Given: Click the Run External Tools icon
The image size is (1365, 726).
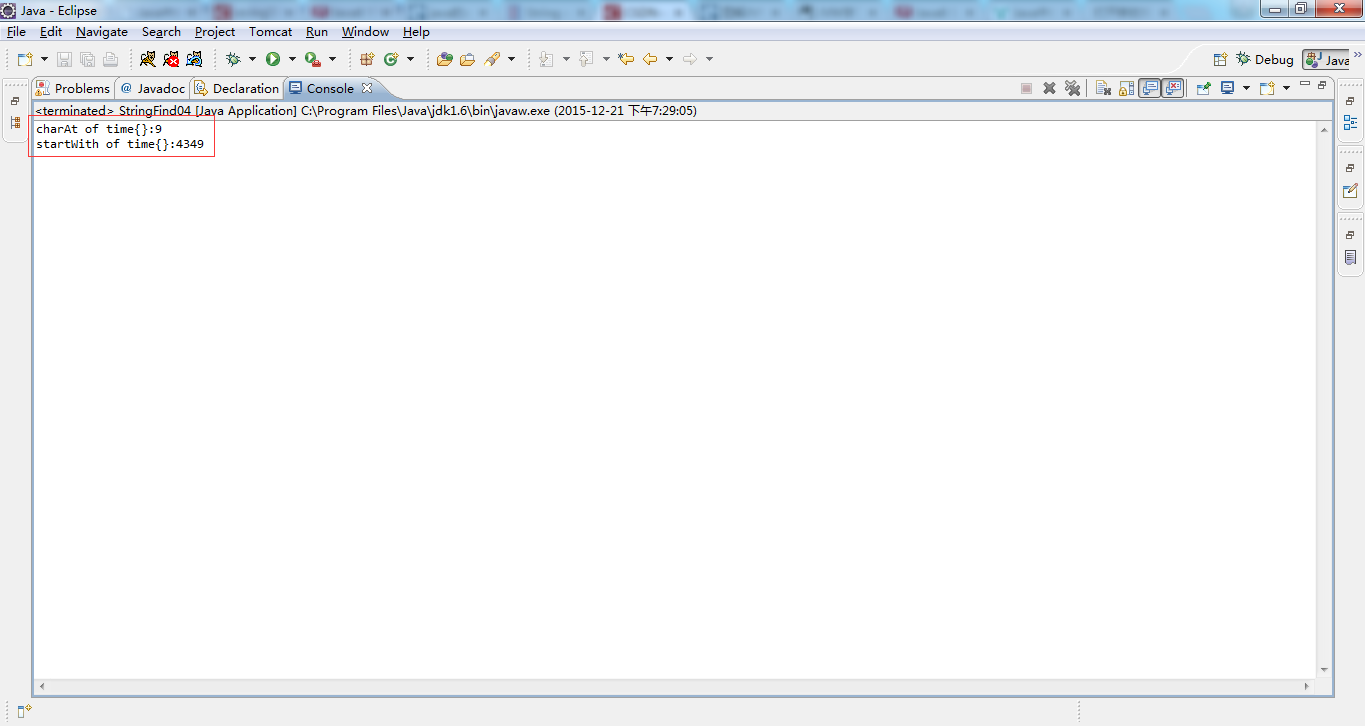Looking at the screenshot, I should [x=313, y=59].
